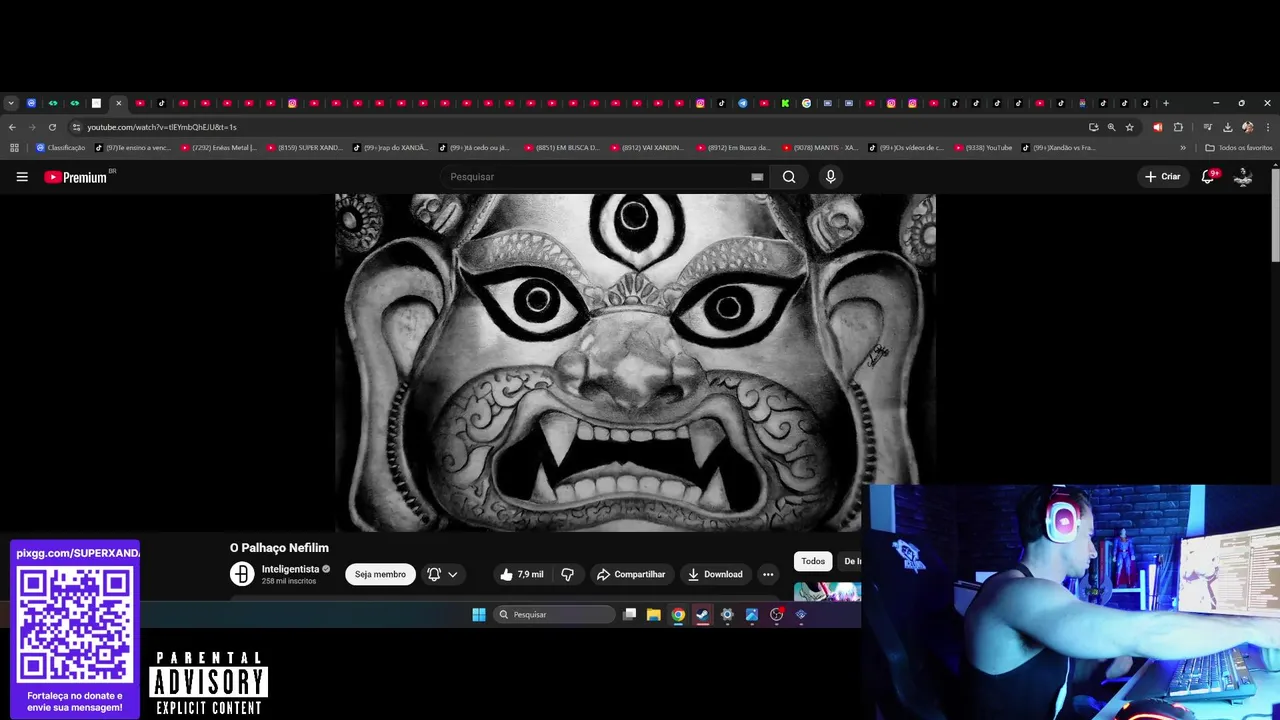Open '(9078) MANTIS - XA...' bookmark

coord(820,148)
